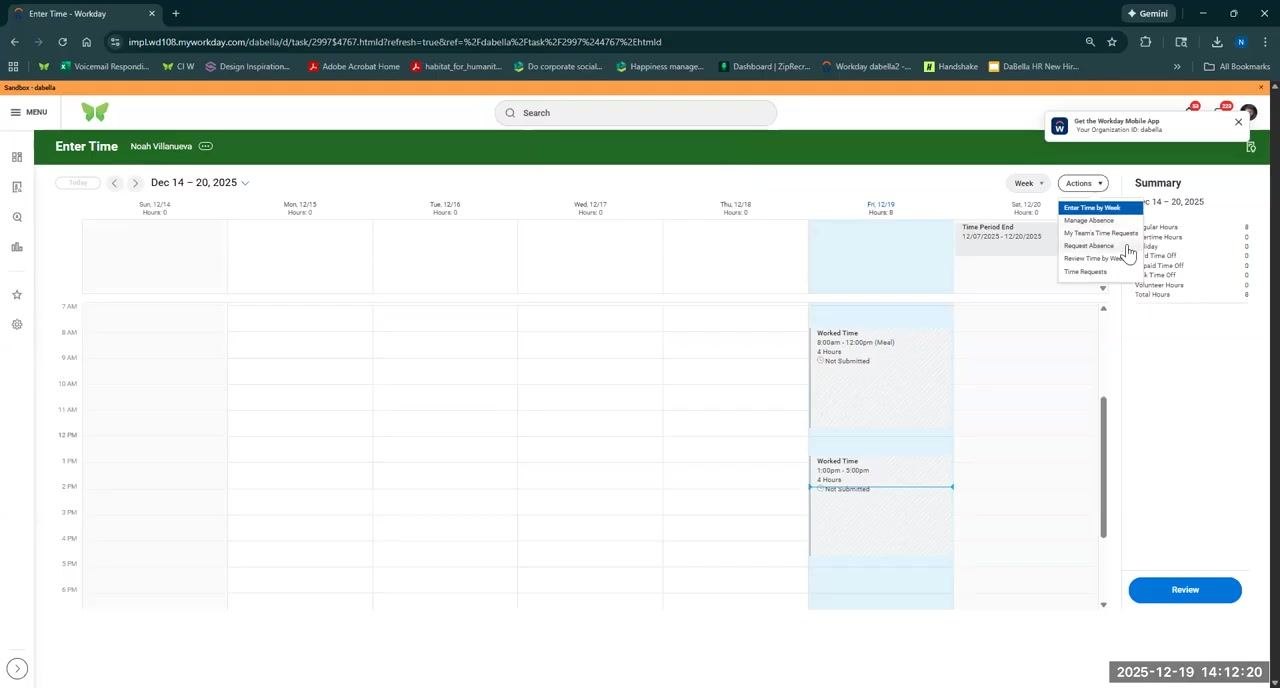Image resolution: width=1280 pixels, height=688 pixels.
Task: Go back in Chrome history
Action: (x=14, y=42)
